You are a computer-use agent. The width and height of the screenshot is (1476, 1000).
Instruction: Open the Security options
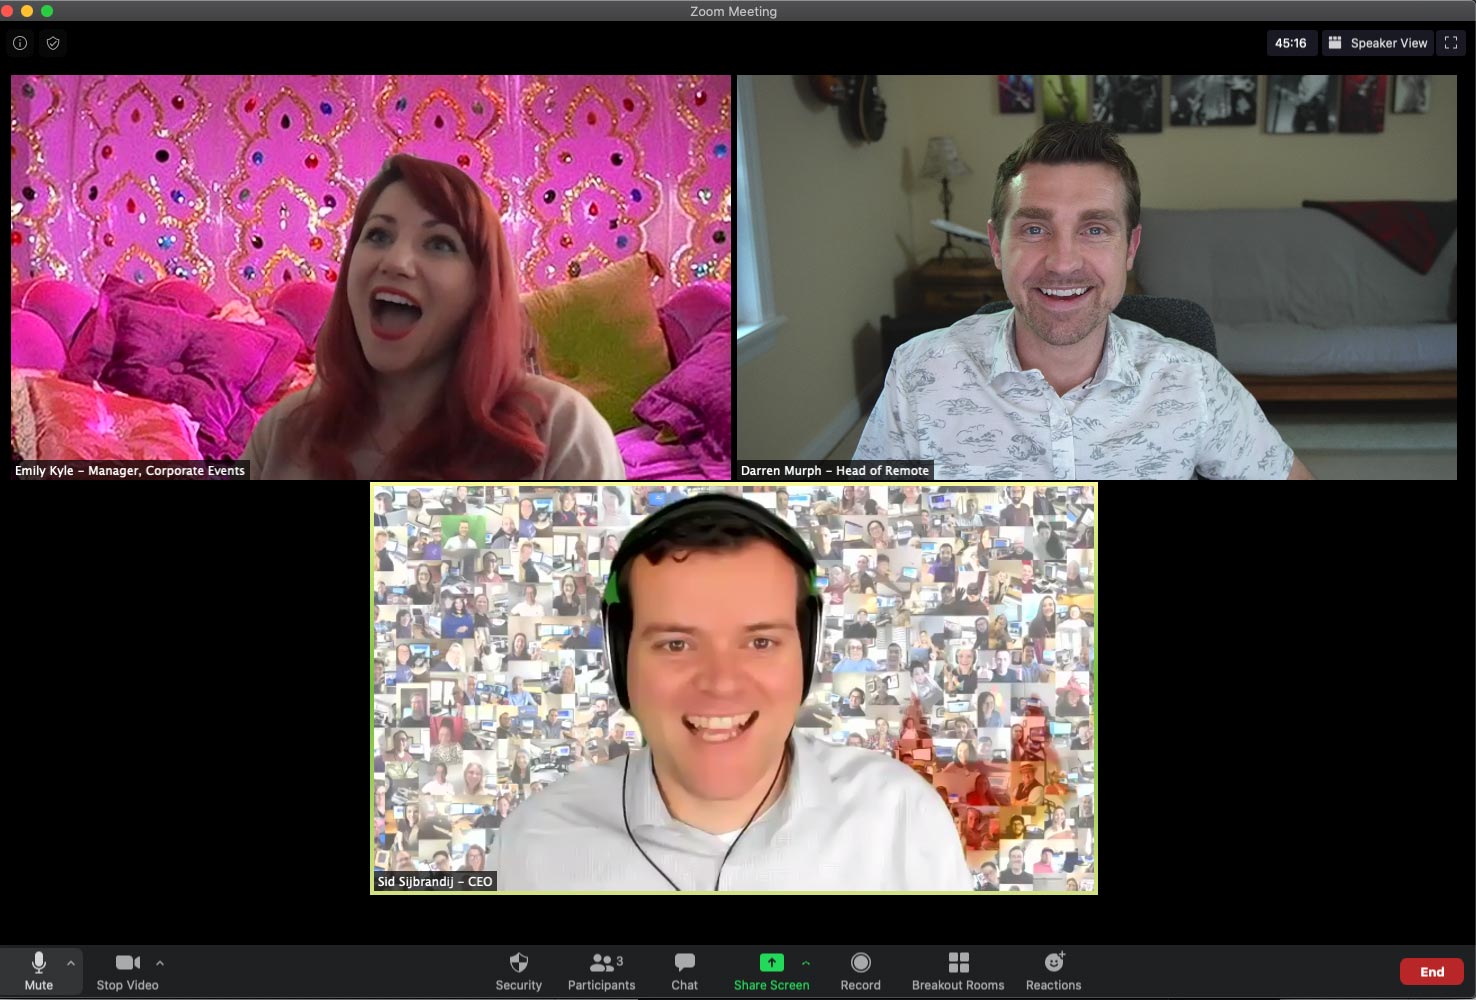coord(518,970)
